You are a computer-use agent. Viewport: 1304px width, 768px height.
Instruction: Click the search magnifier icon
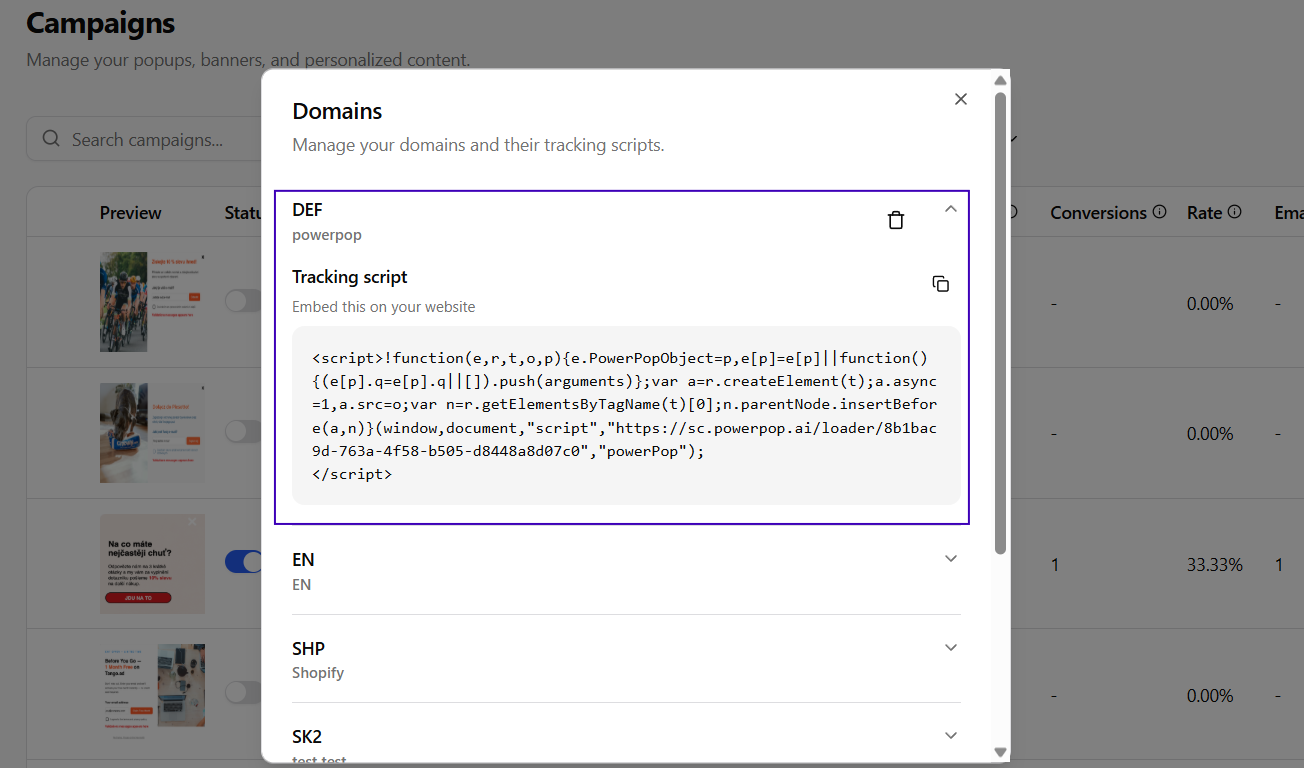[x=51, y=139]
